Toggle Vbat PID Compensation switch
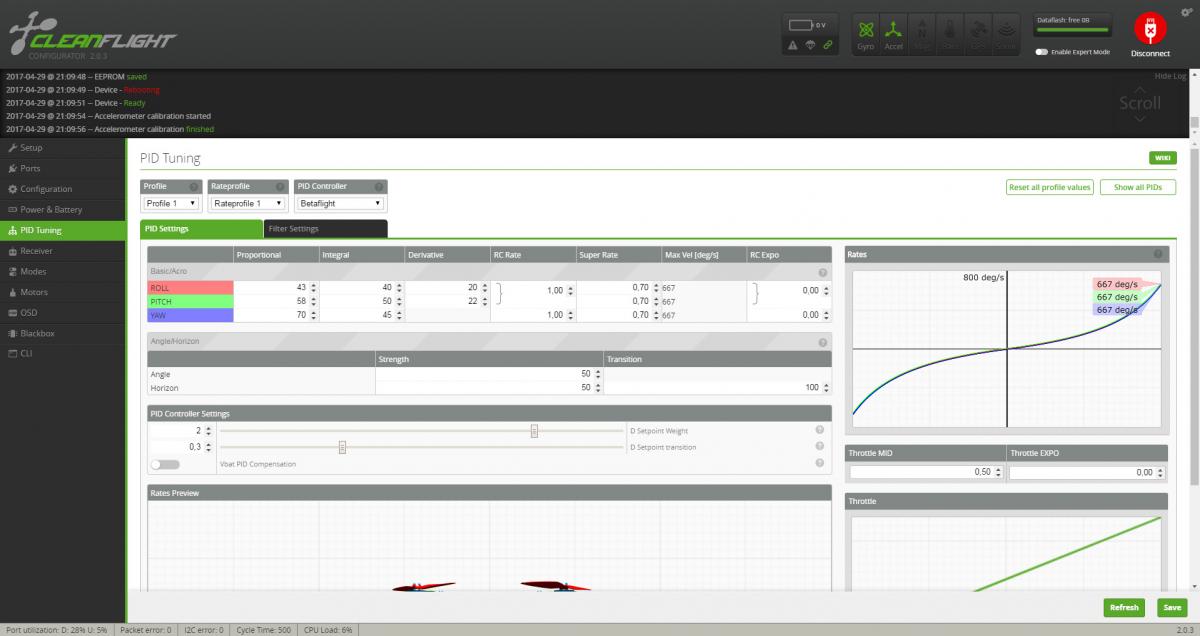Screen dimensions: 1200x636 165,464
